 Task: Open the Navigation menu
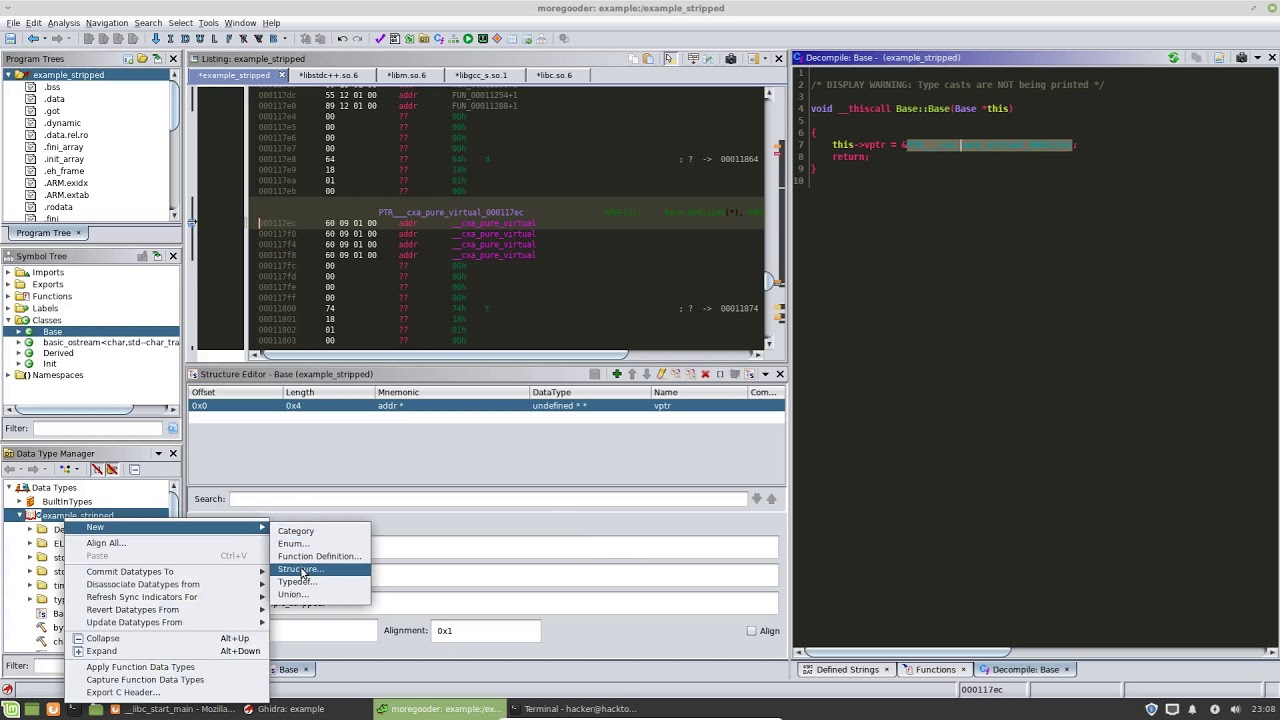(107, 23)
